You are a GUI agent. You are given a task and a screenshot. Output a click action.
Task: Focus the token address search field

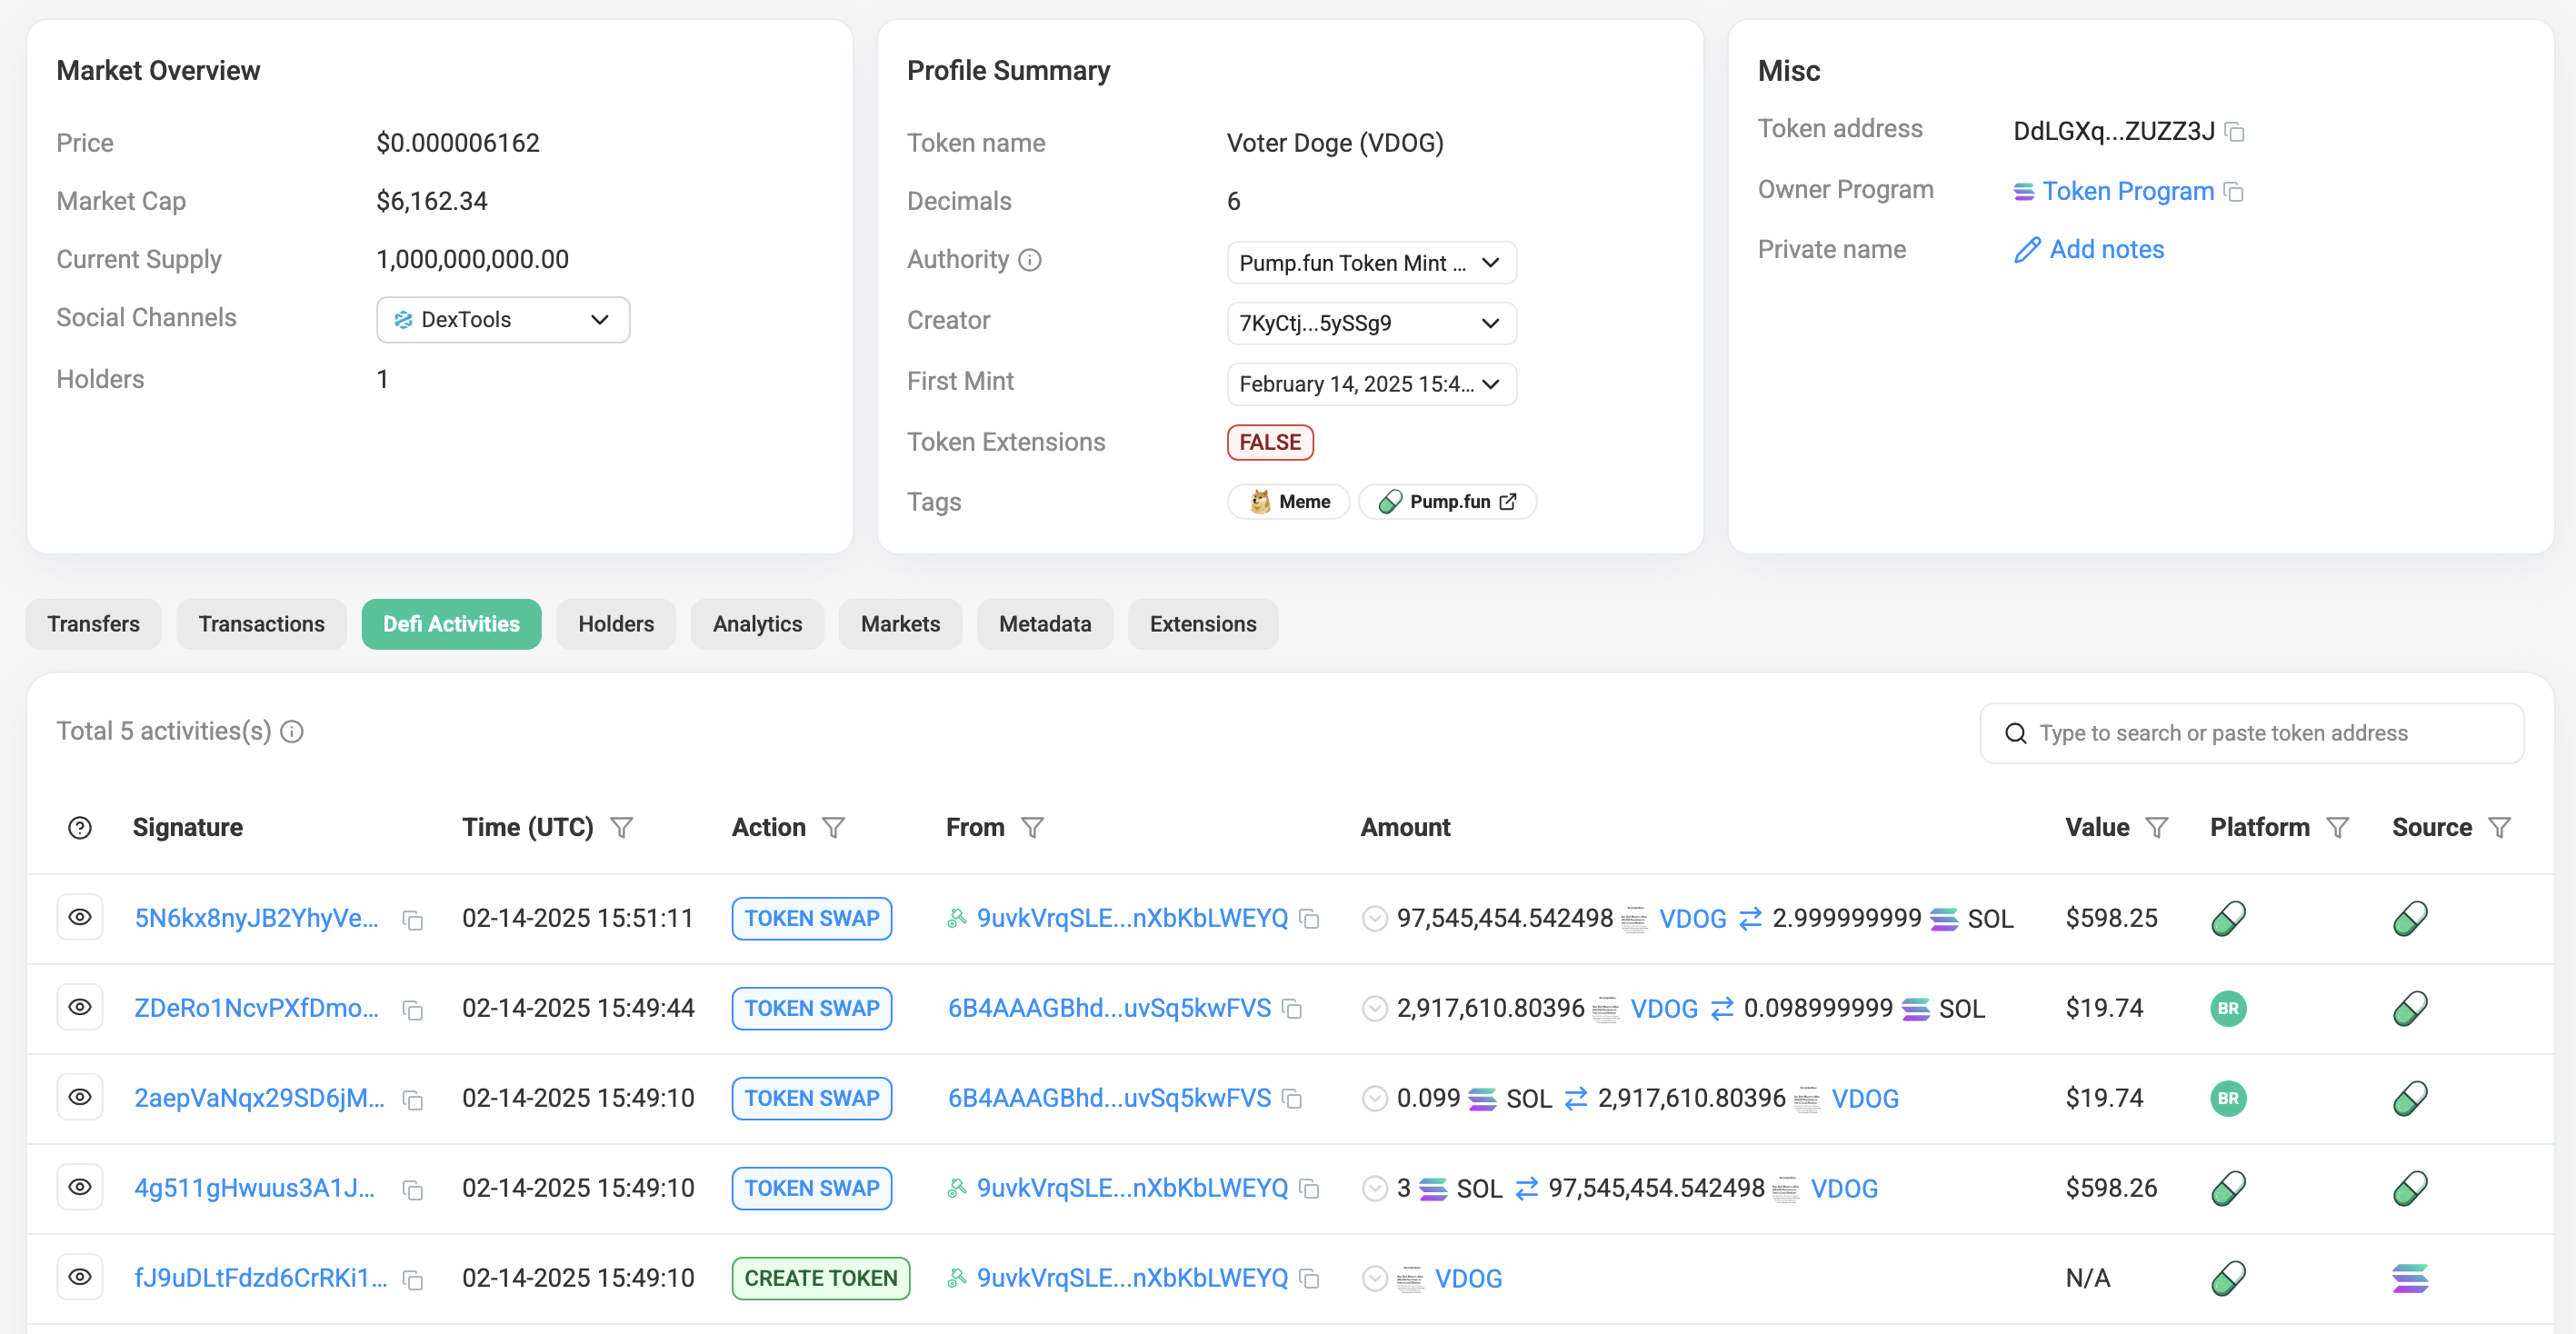[2251, 734]
